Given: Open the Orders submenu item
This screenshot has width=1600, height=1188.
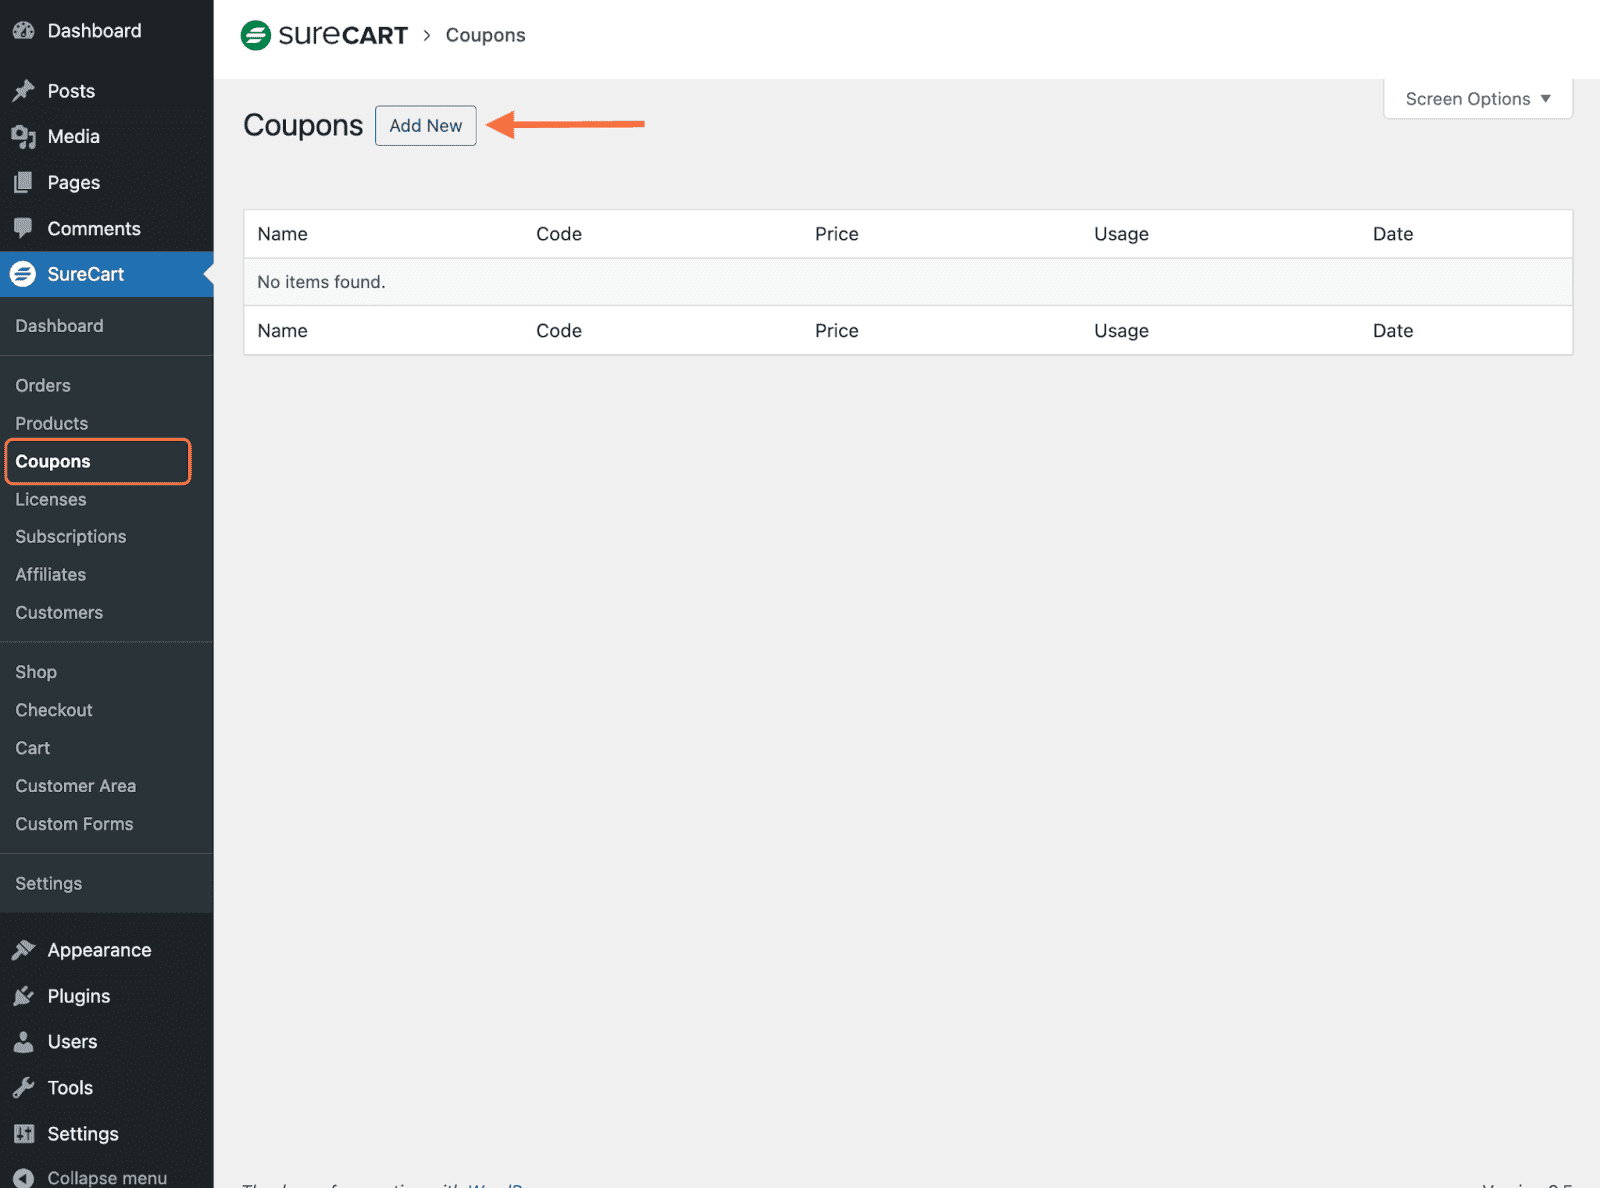Looking at the screenshot, I should click(x=43, y=386).
